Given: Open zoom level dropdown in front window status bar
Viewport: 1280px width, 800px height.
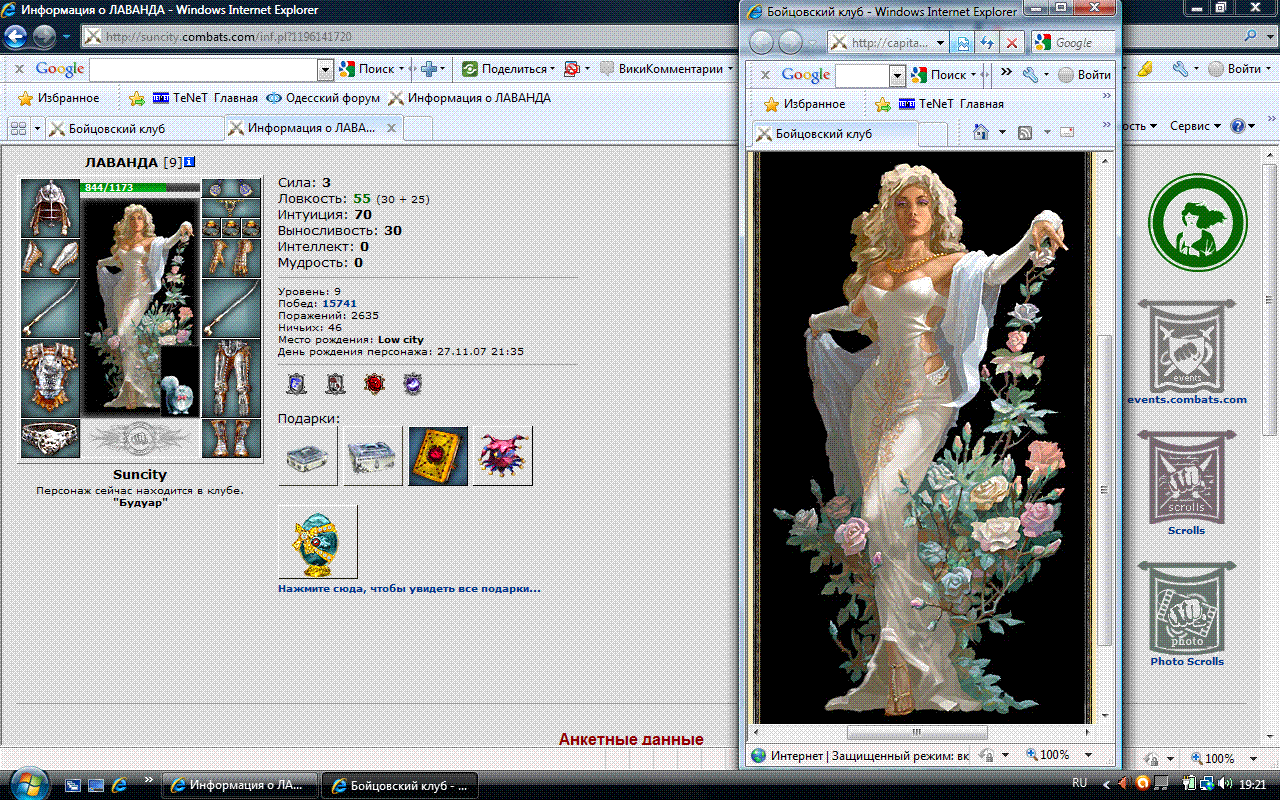Looking at the screenshot, I should point(1088,755).
